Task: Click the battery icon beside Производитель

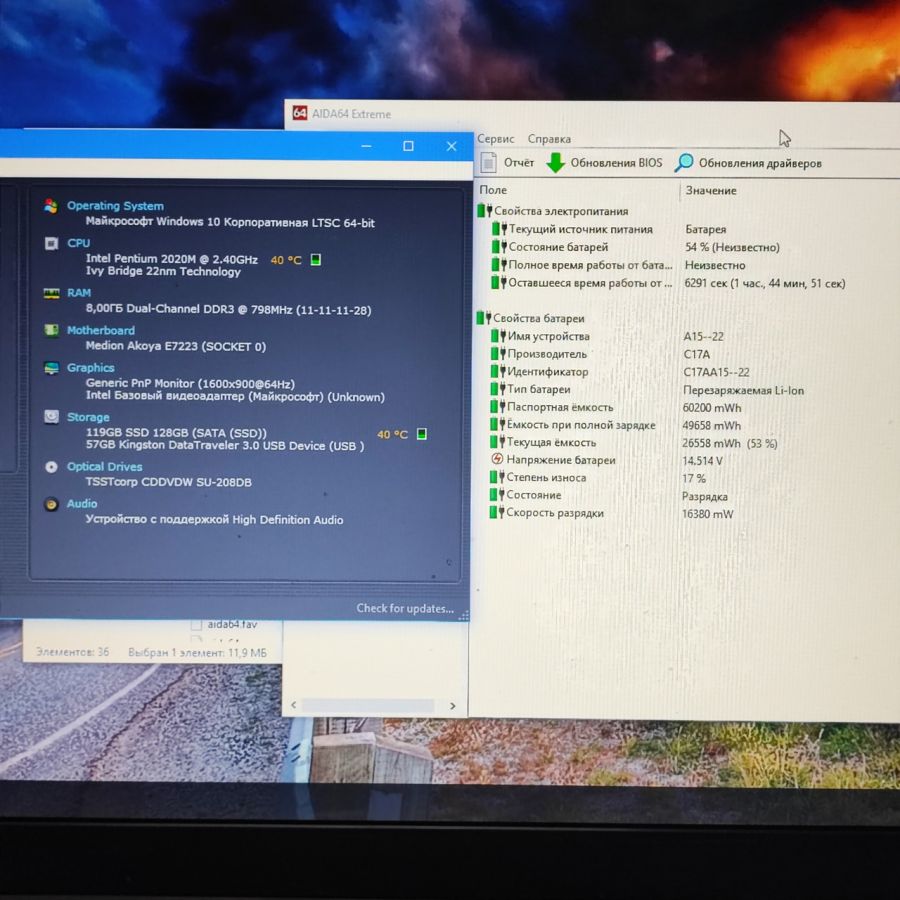Action: 498,353
